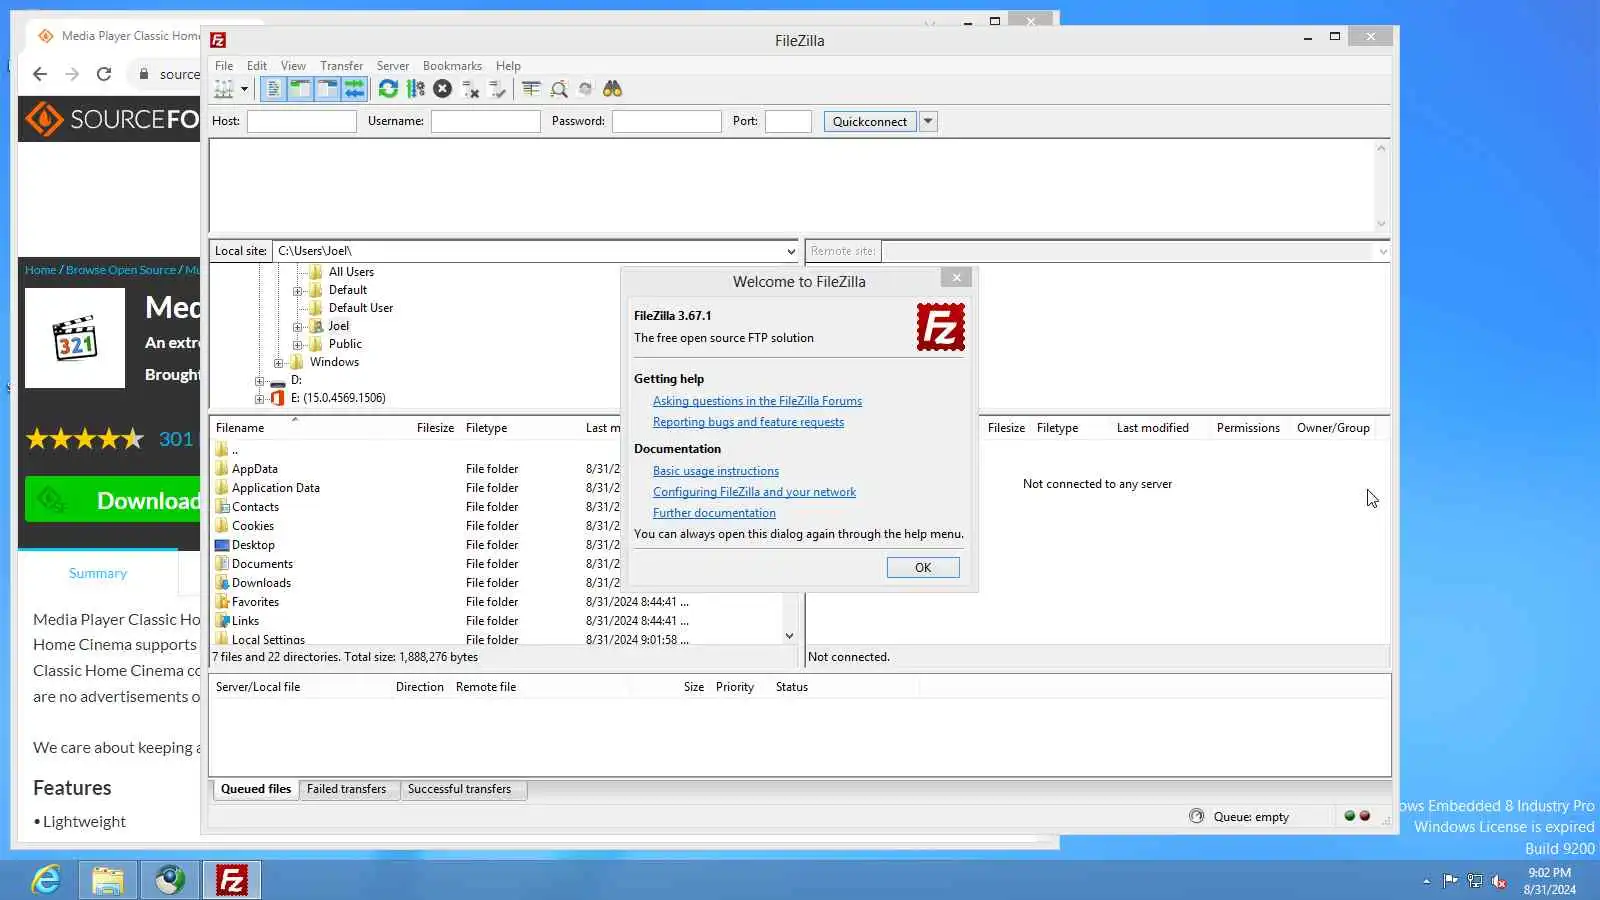Reconnect to the last used server
The height and width of the screenshot is (900, 1600).
tap(497, 89)
